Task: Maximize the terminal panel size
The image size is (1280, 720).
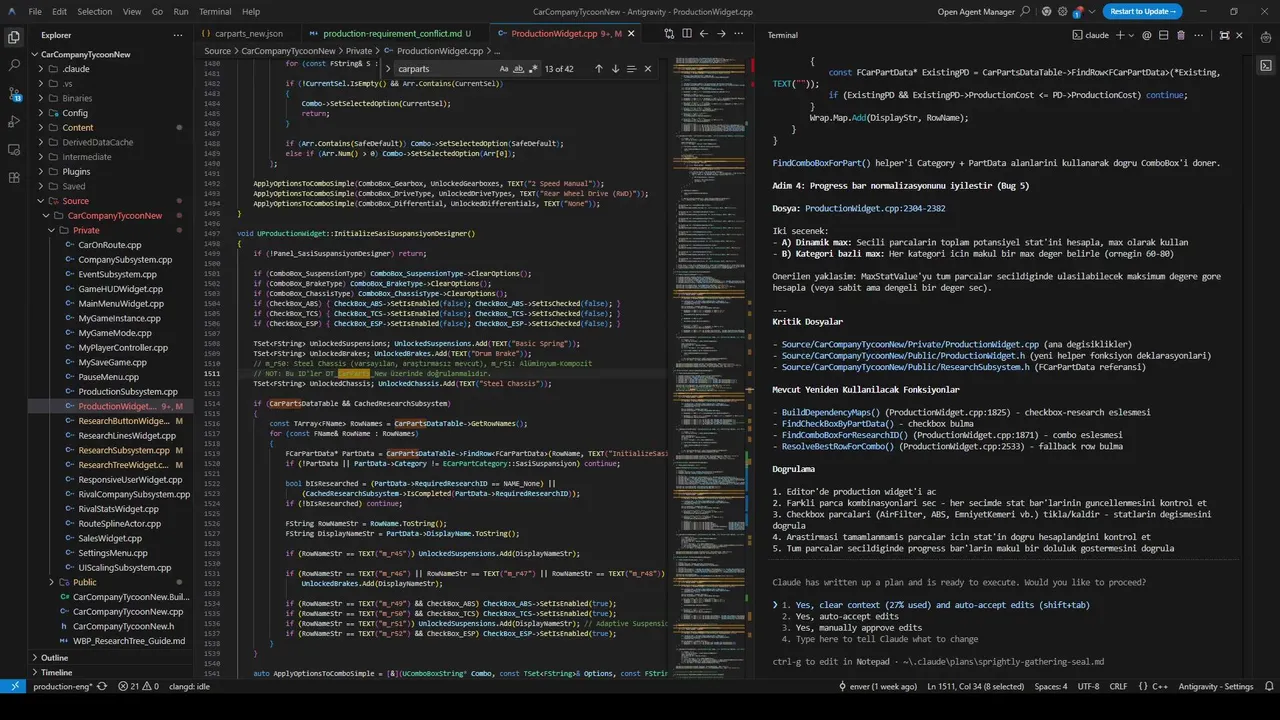Action: (1224, 35)
